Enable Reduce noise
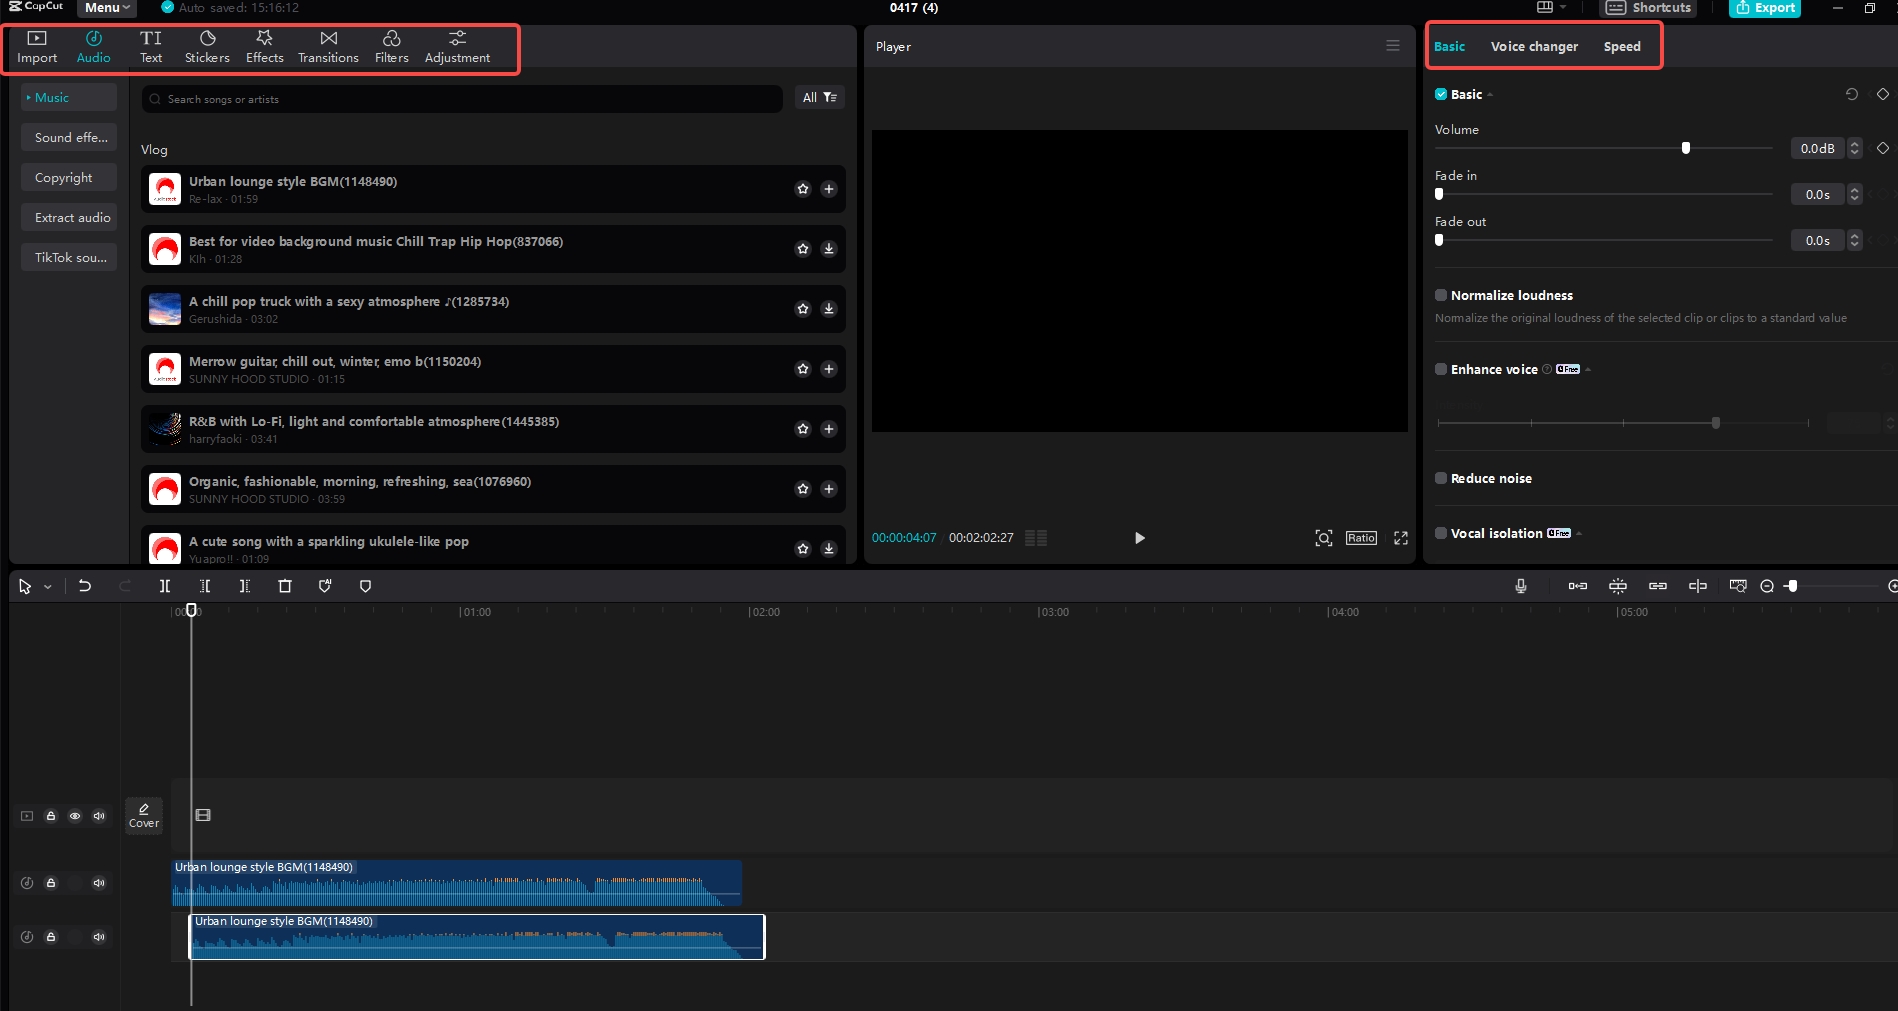 click(1441, 478)
